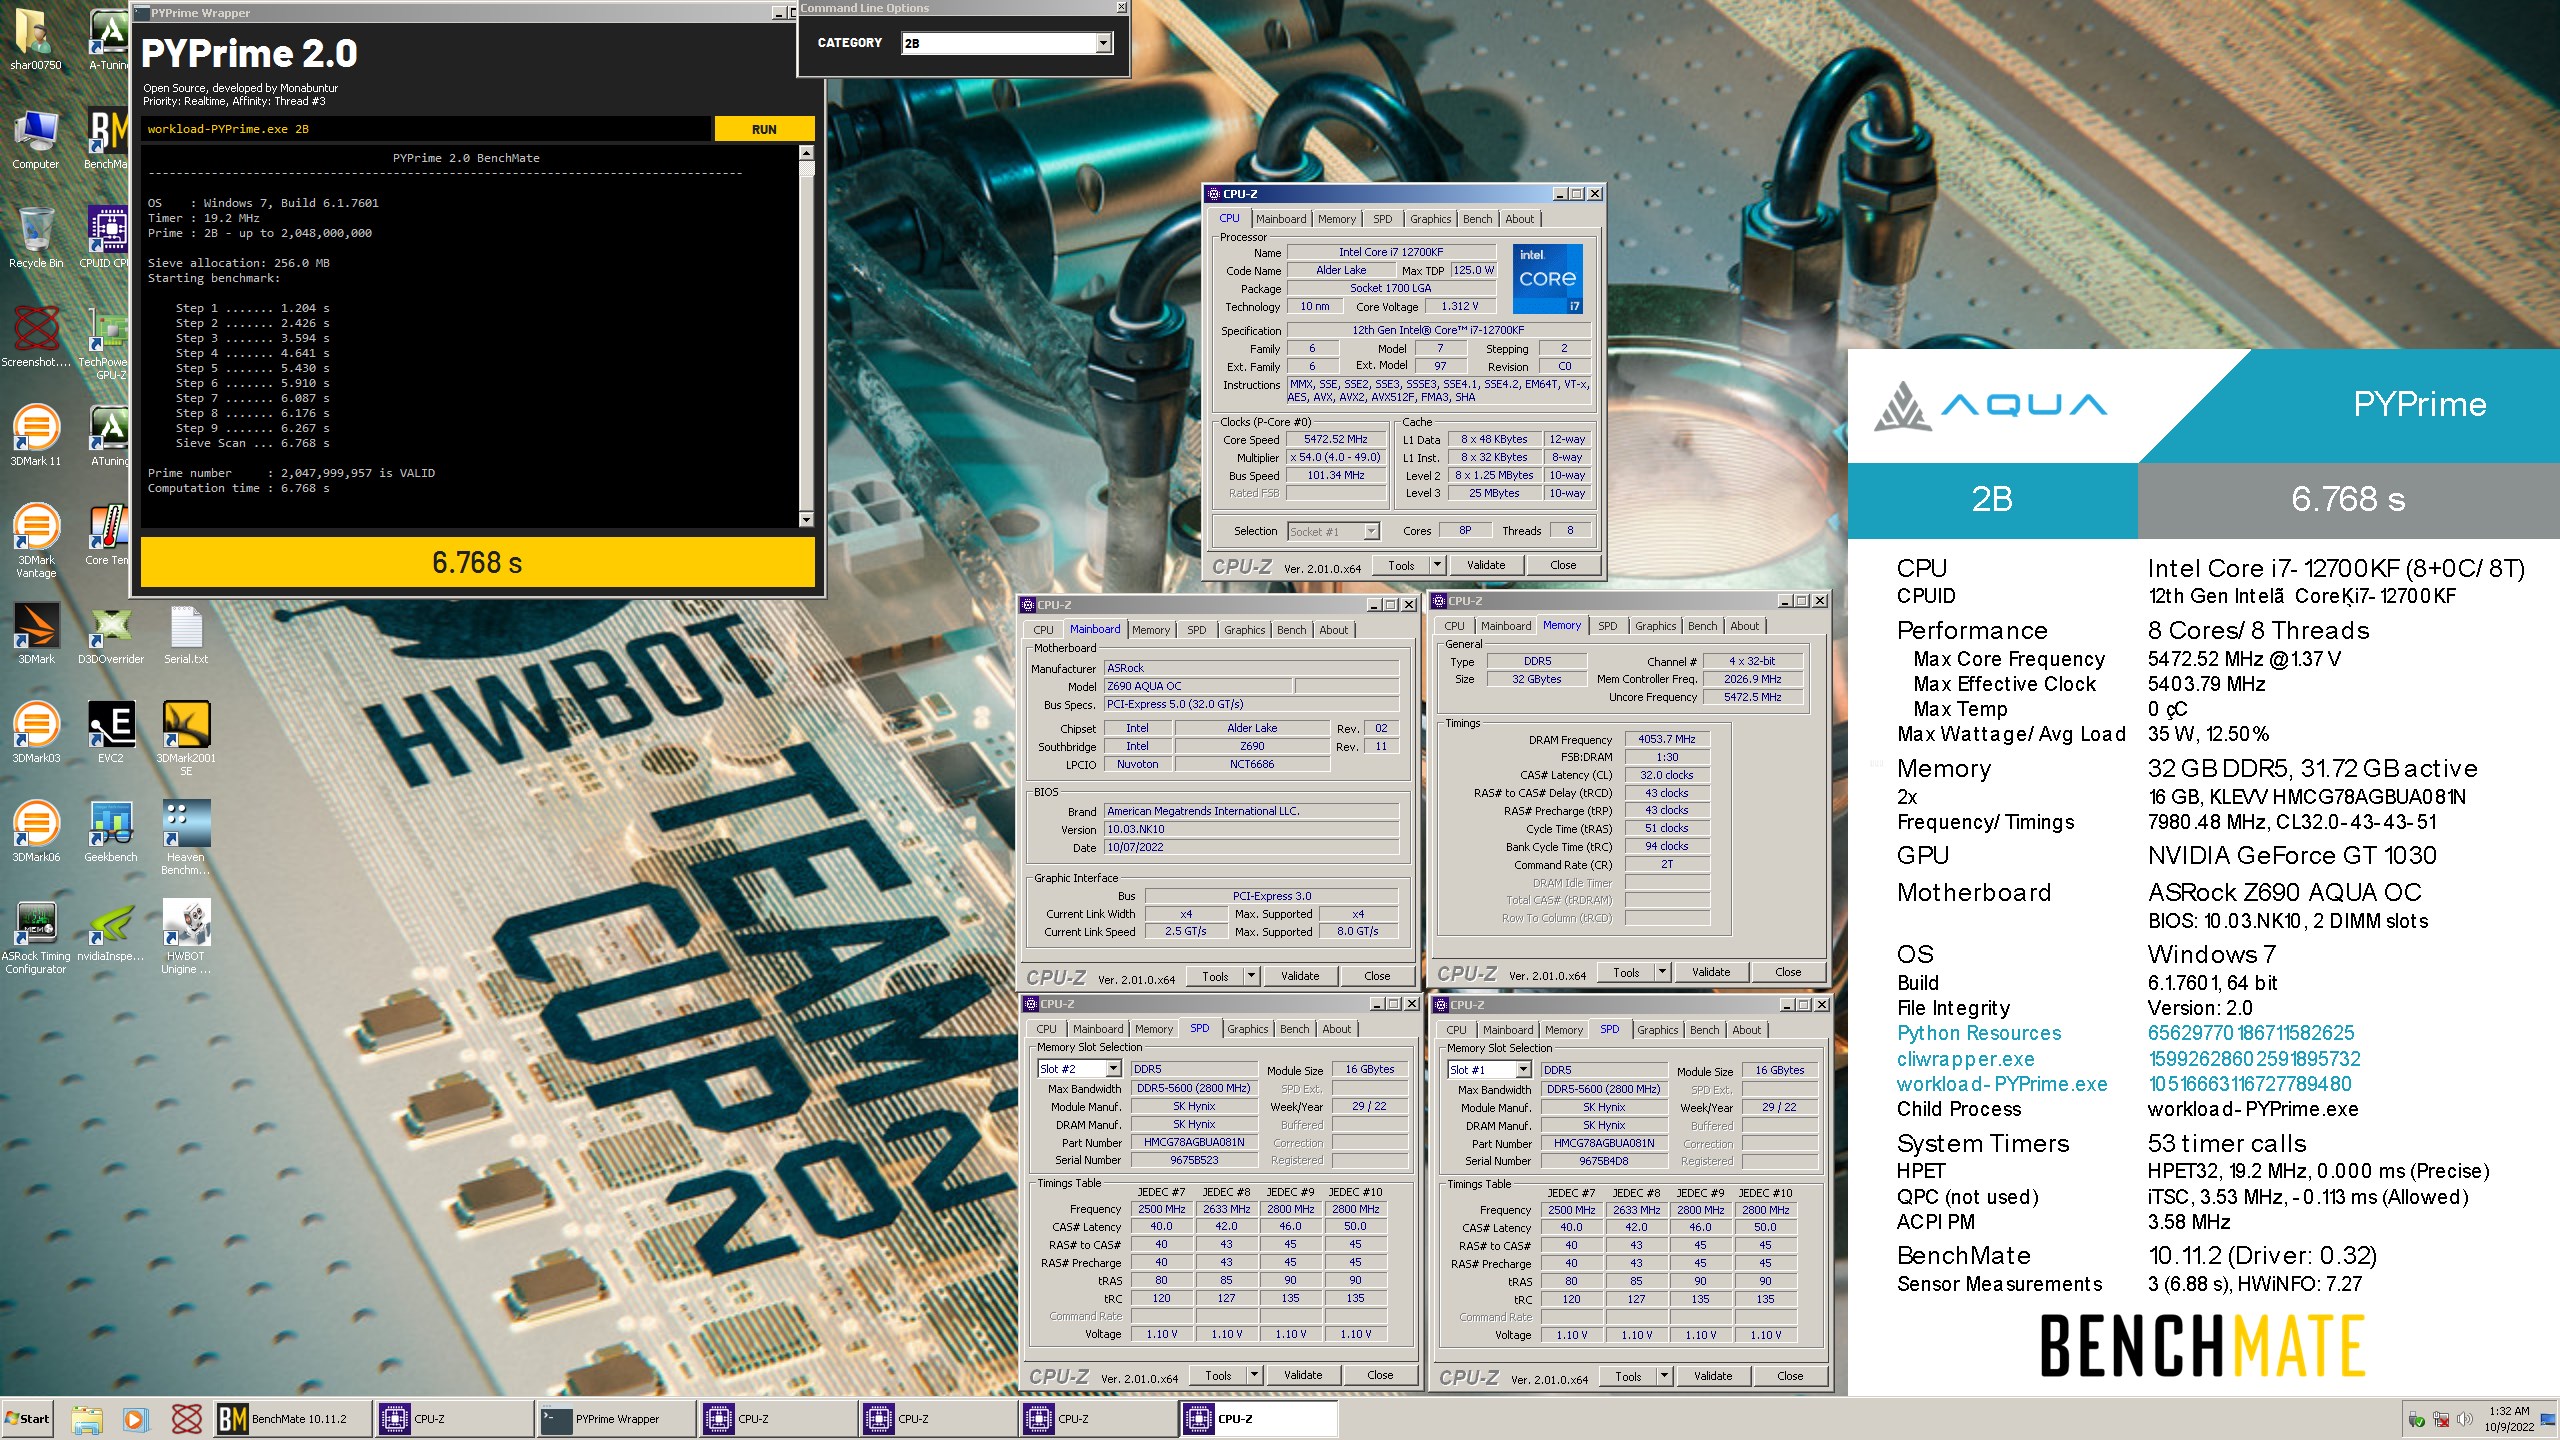Expand the Slot #1 memory slot dropdown
Screen dimensions: 2560x1440
click(1490, 1070)
